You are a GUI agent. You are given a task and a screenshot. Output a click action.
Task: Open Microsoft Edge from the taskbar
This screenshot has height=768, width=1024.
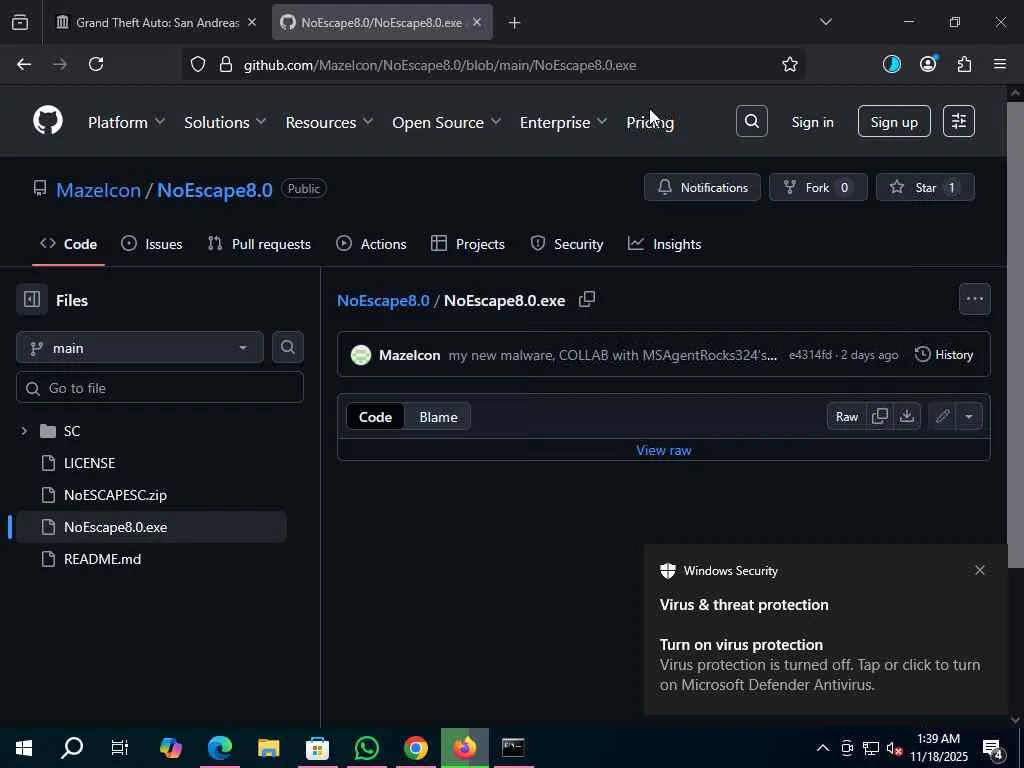tap(219, 748)
